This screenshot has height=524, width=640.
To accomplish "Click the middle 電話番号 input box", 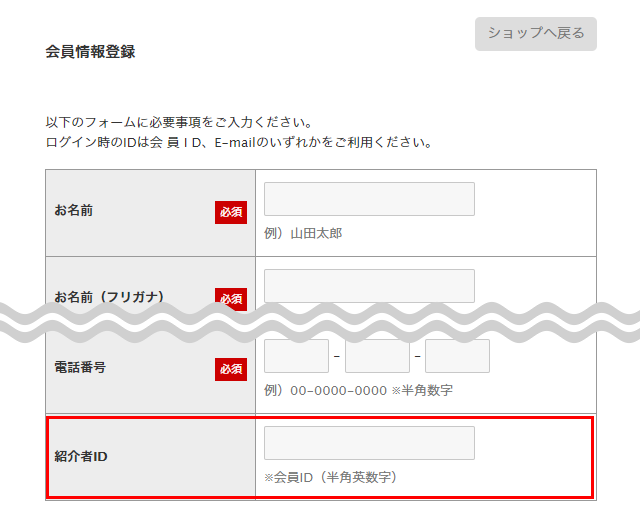I will click(377, 357).
